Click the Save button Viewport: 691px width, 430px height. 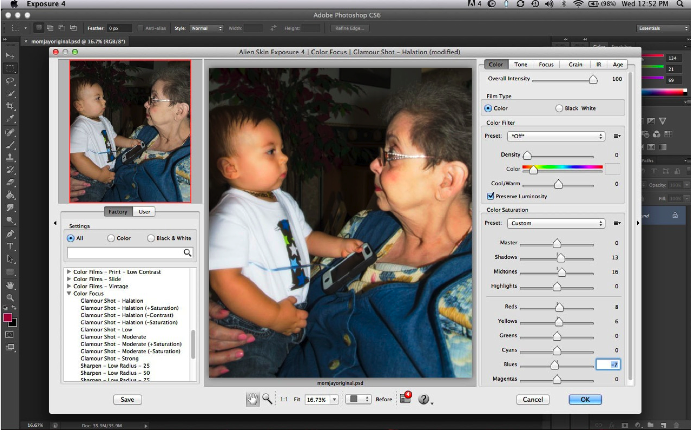click(x=127, y=400)
